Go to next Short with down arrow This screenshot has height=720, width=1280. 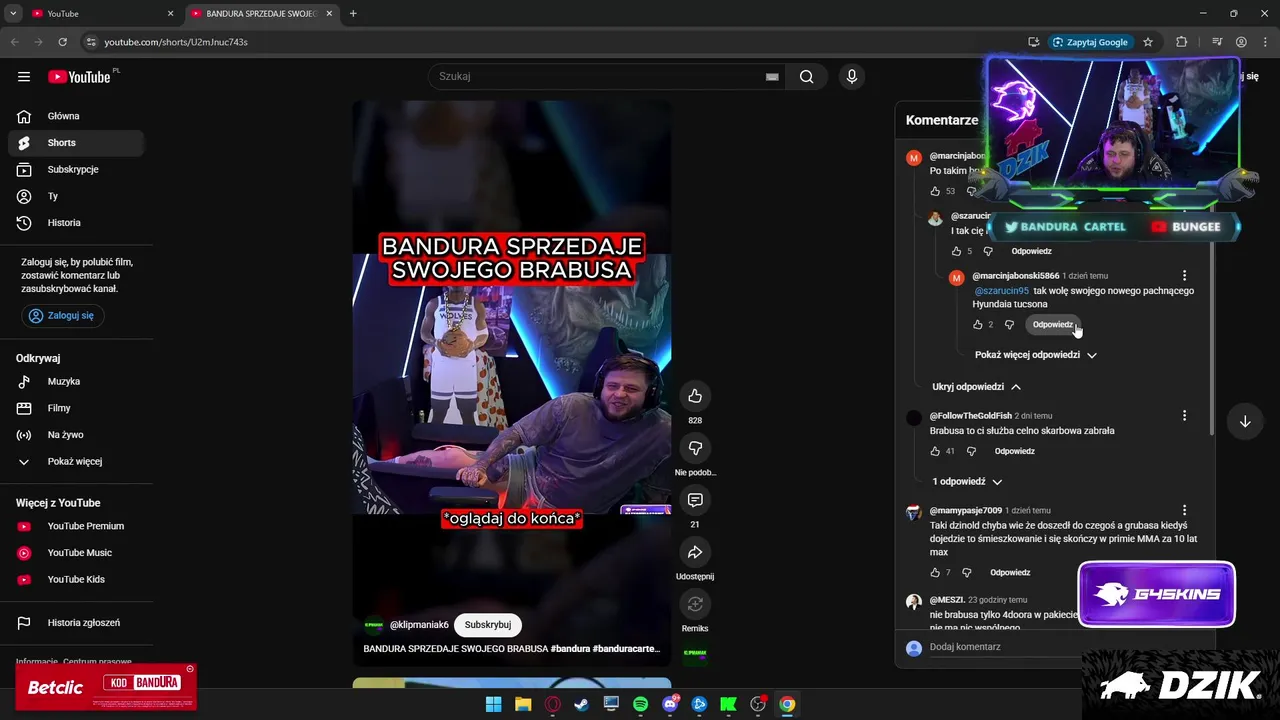pos(1245,422)
